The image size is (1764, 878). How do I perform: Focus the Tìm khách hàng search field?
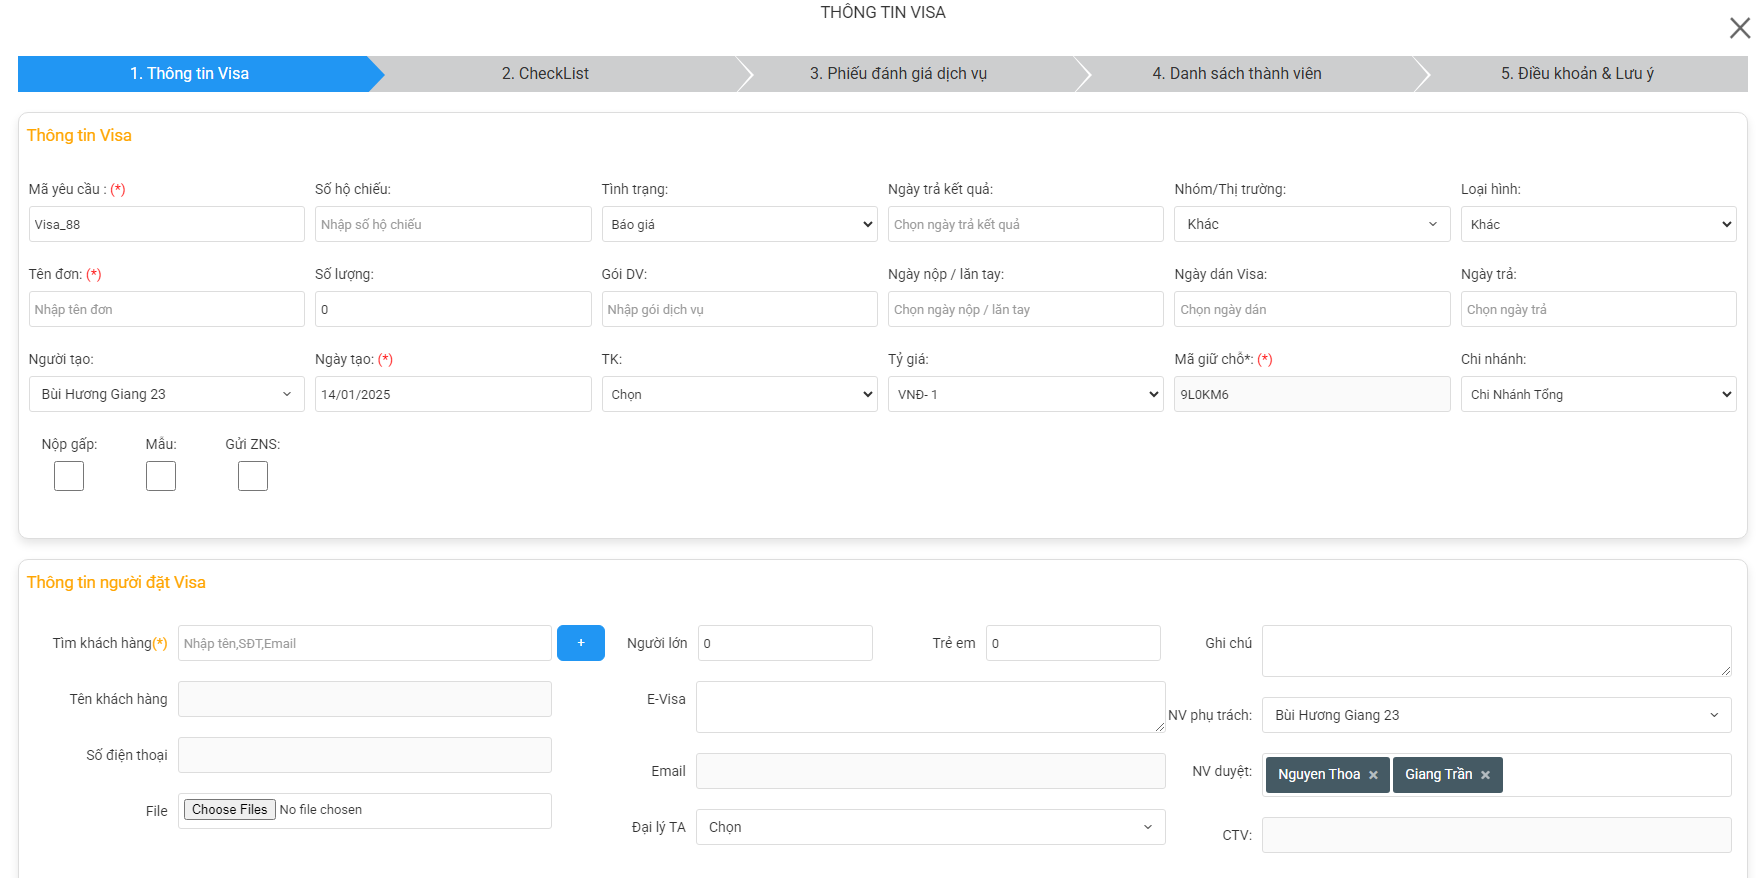click(364, 643)
